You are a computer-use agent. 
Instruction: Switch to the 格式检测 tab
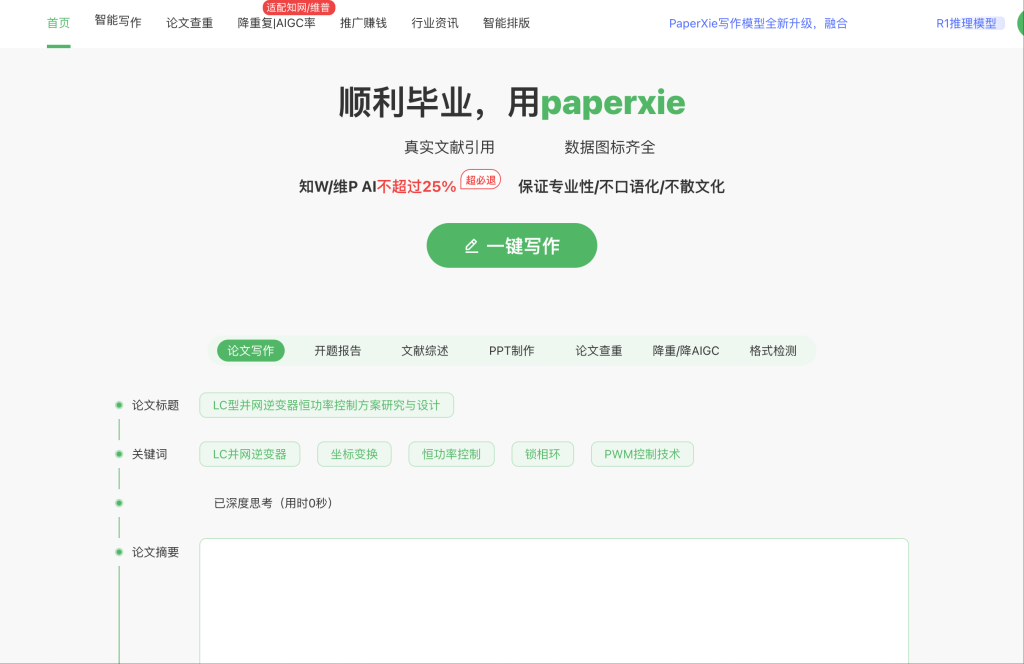point(773,351)
